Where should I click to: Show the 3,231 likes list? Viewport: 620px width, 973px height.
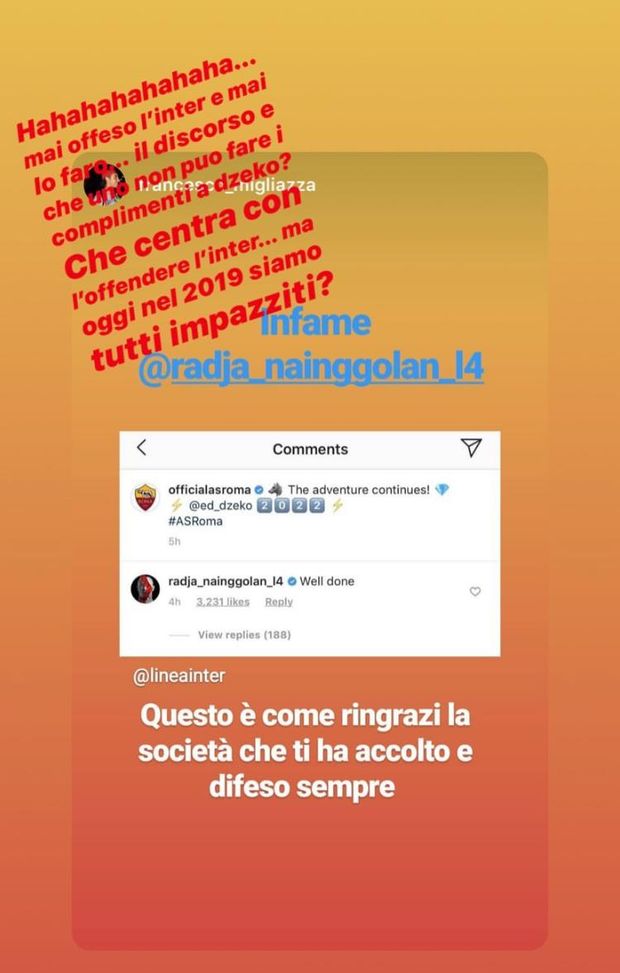223,602
